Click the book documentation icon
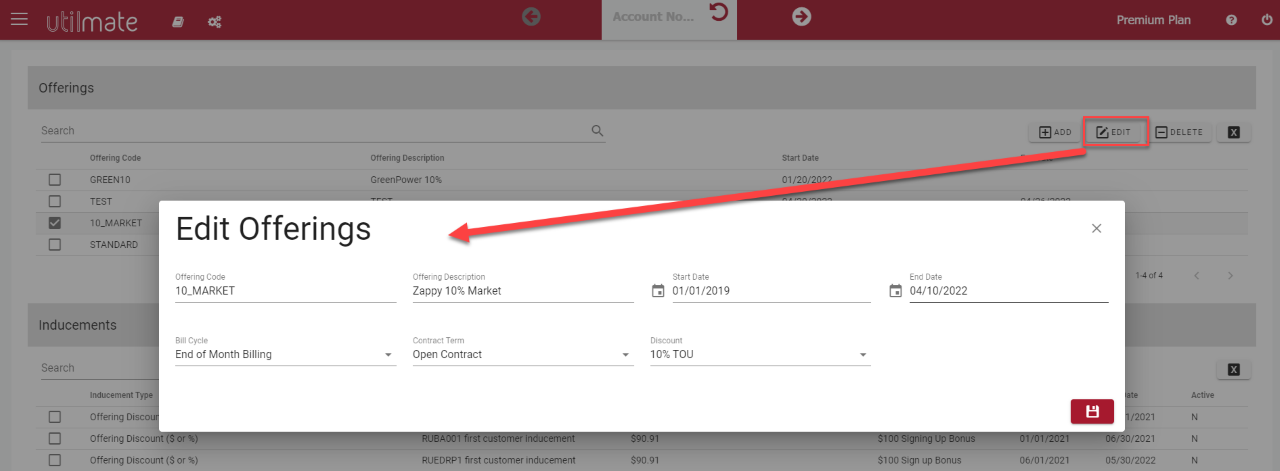Screen dimensions: 1280x471 tap(178, 21)
